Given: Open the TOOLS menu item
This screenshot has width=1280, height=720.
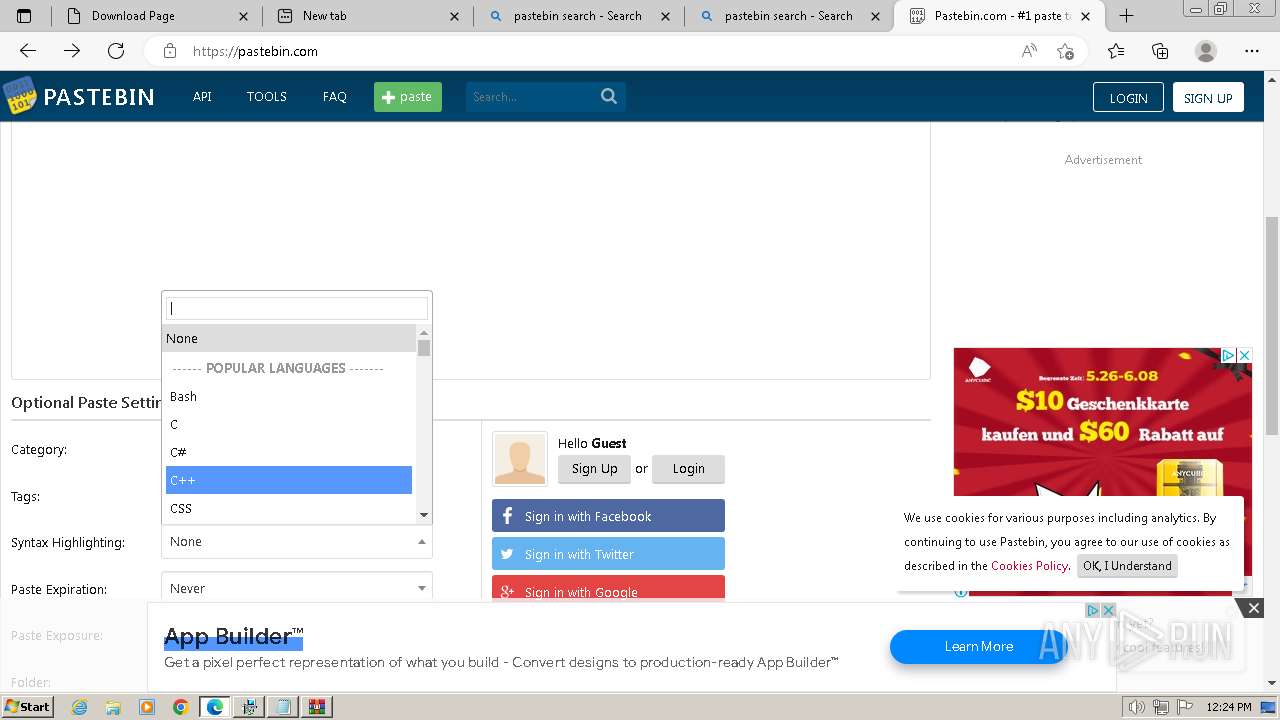Looking at the screenshot, I should (267, 97).
